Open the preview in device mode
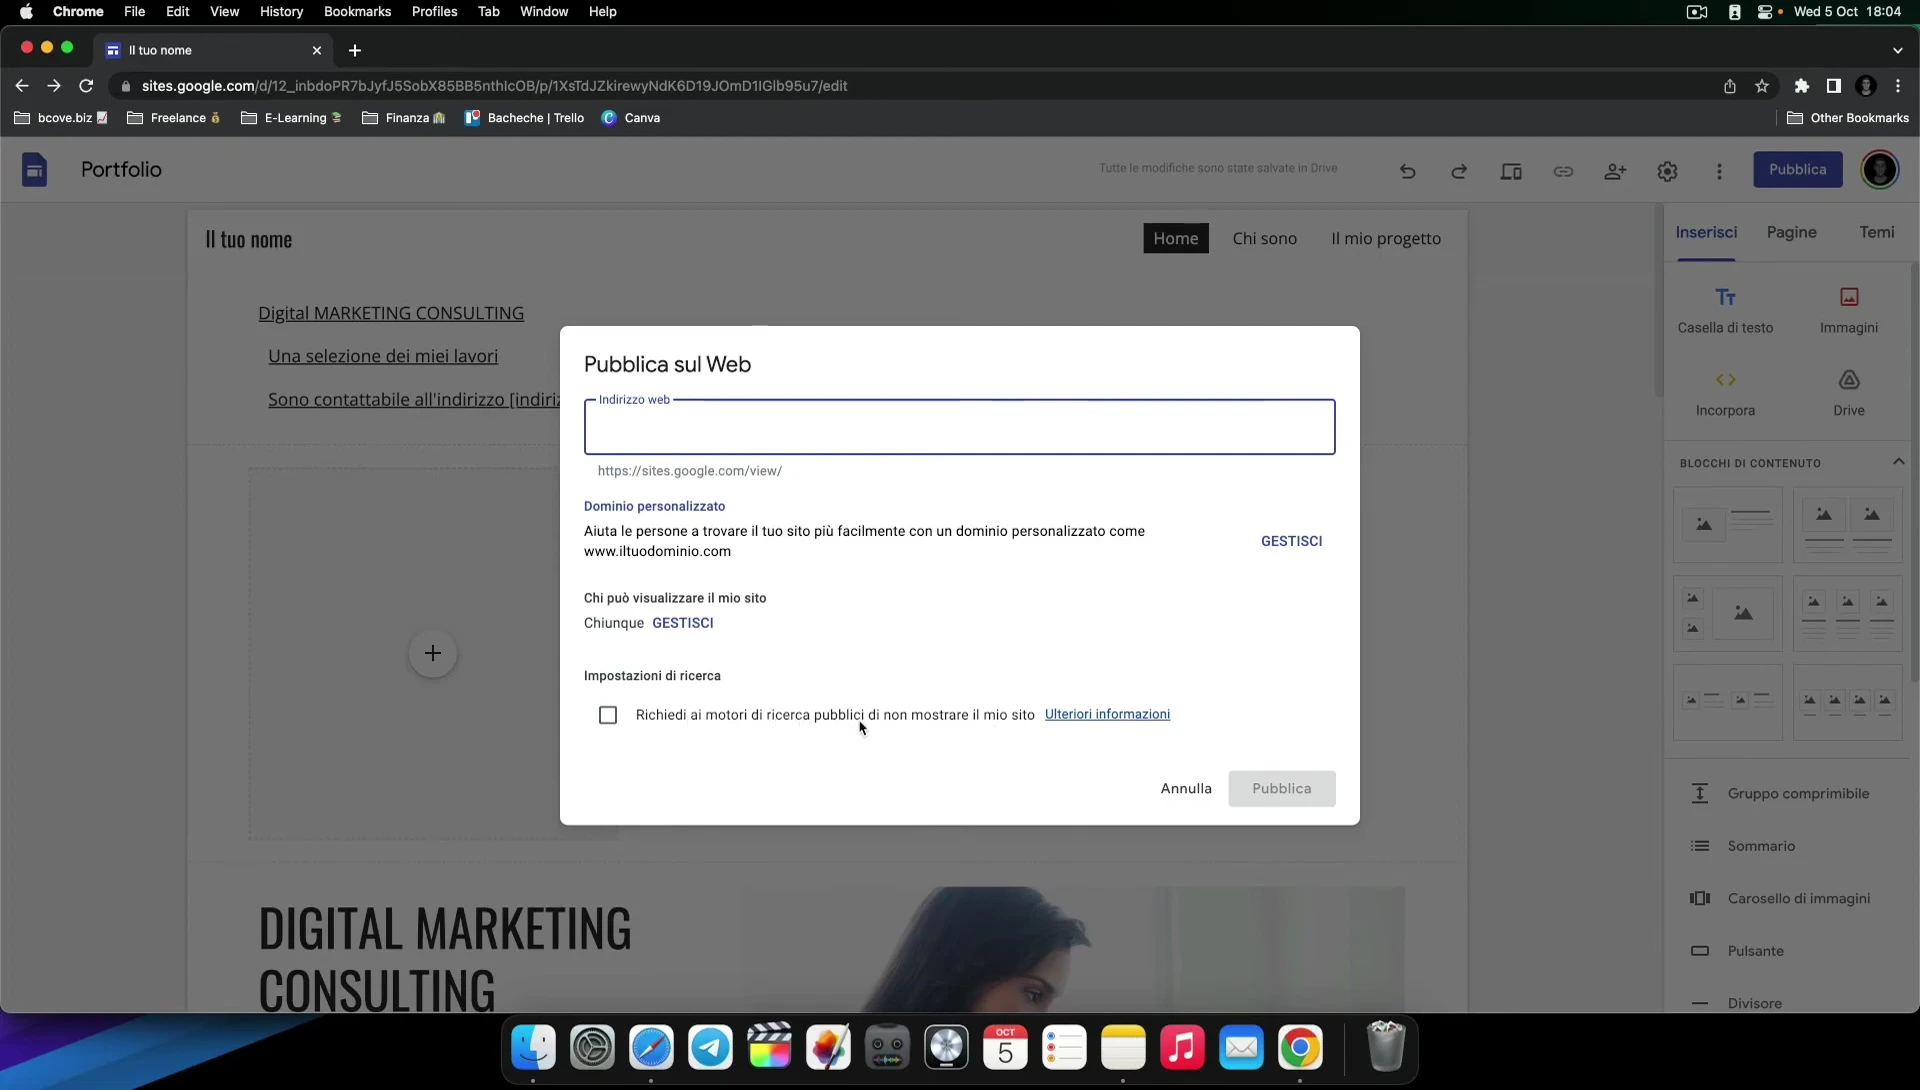Image resolution: width=1920 pixels, height=1090 pixels. tap(1511, 171)
